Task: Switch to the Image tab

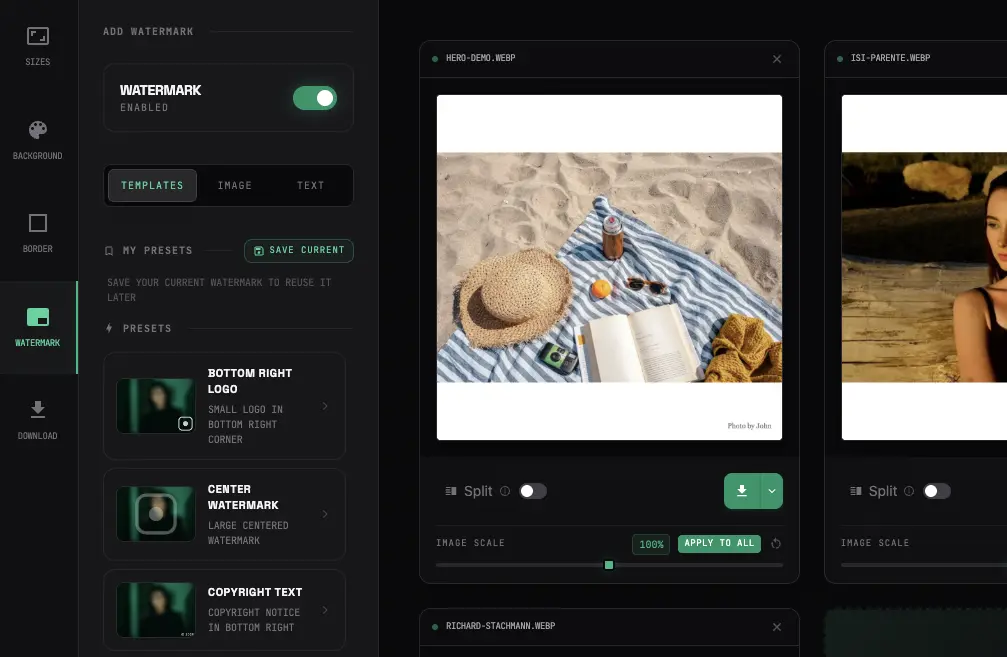Action: coord(234,186)
